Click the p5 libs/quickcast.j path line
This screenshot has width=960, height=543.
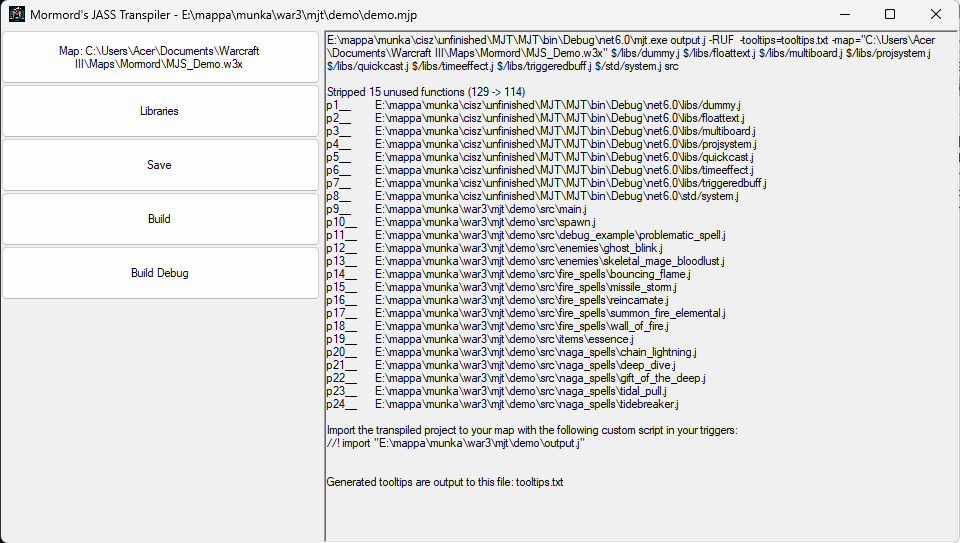[540, 157]
